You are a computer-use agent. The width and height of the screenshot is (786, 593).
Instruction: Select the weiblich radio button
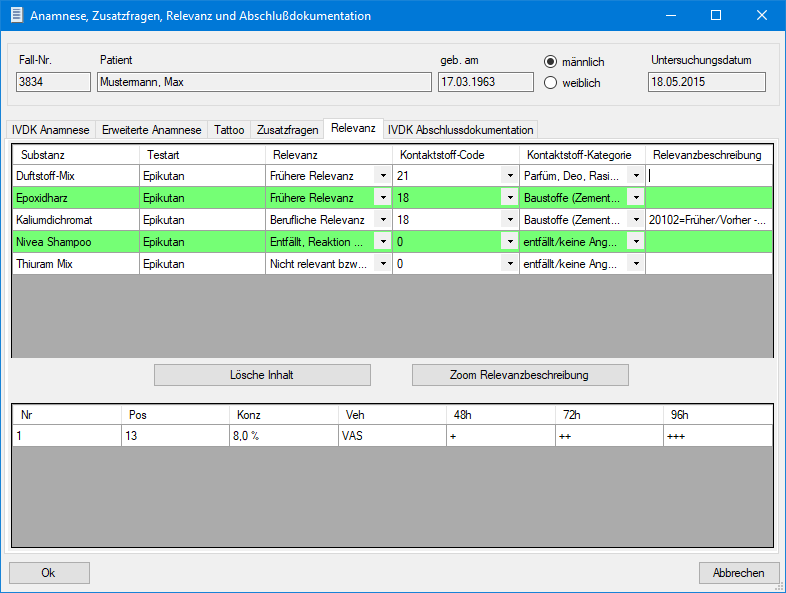[x=550, y=83]
